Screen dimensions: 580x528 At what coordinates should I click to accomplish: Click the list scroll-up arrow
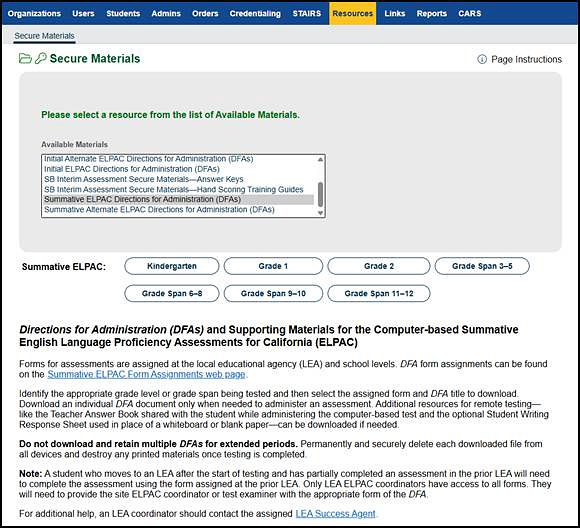click(x=320, y=159)
